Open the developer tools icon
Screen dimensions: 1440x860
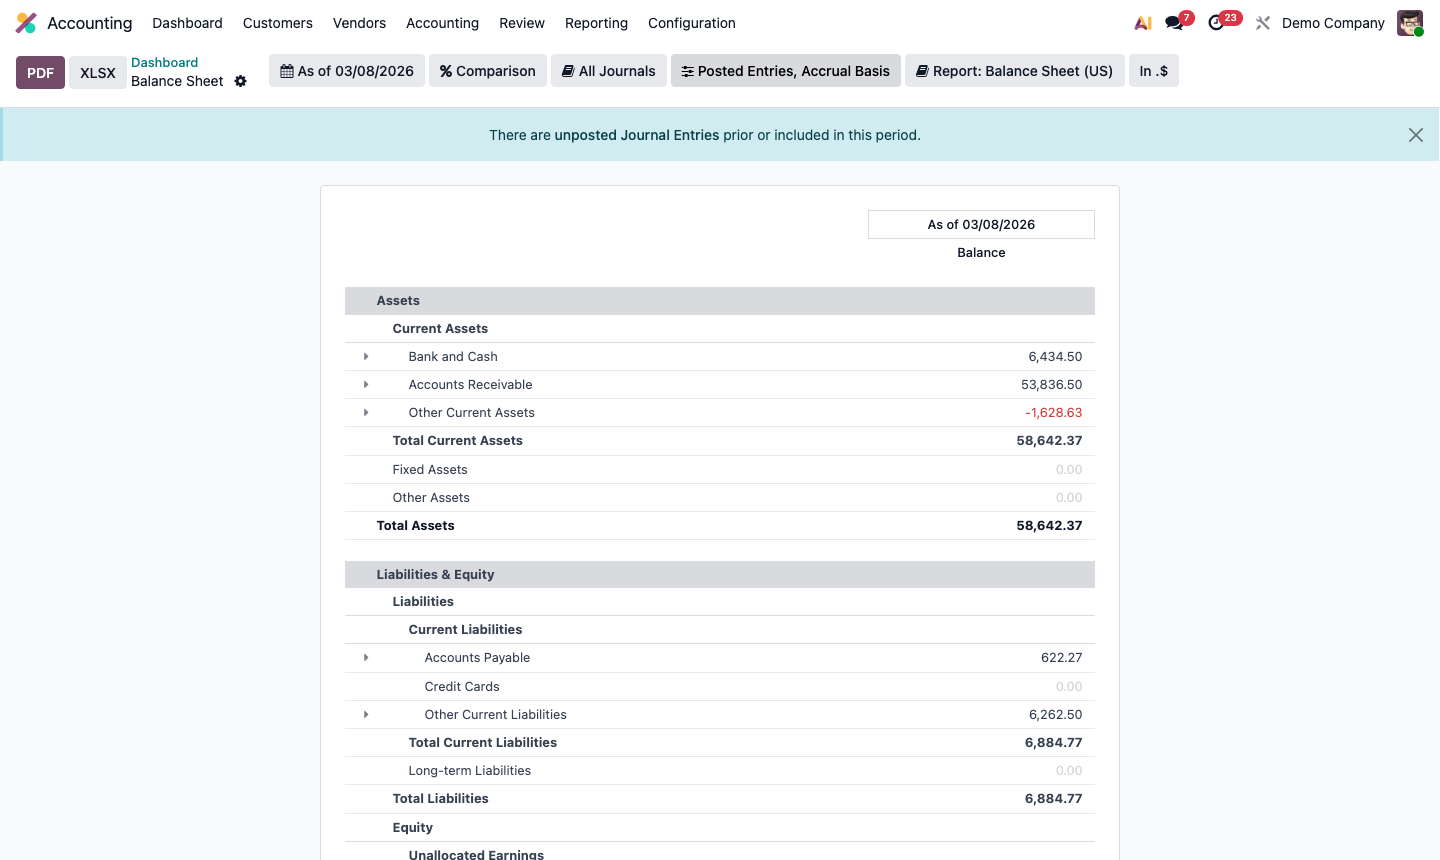click(1262, 22)
